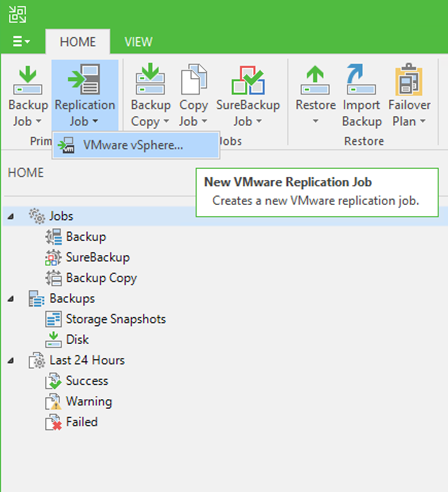Click the Failed status icon
Image resolution: width=448 pixels, height=492 pixels.
click(53, 422)
